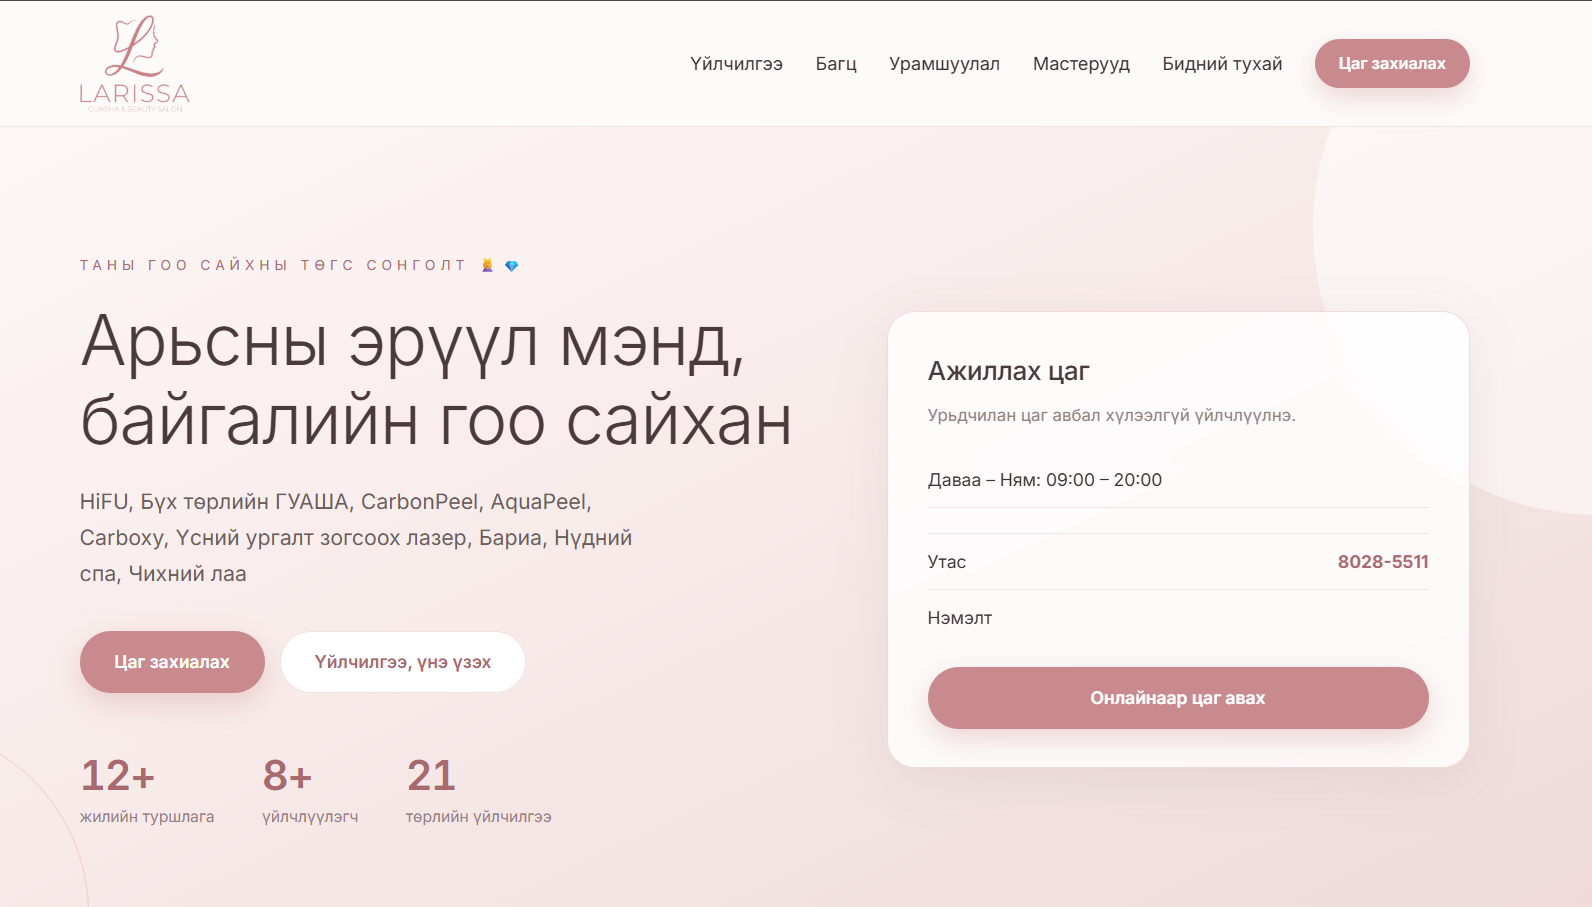Open the Багц nav menu item

836,64
